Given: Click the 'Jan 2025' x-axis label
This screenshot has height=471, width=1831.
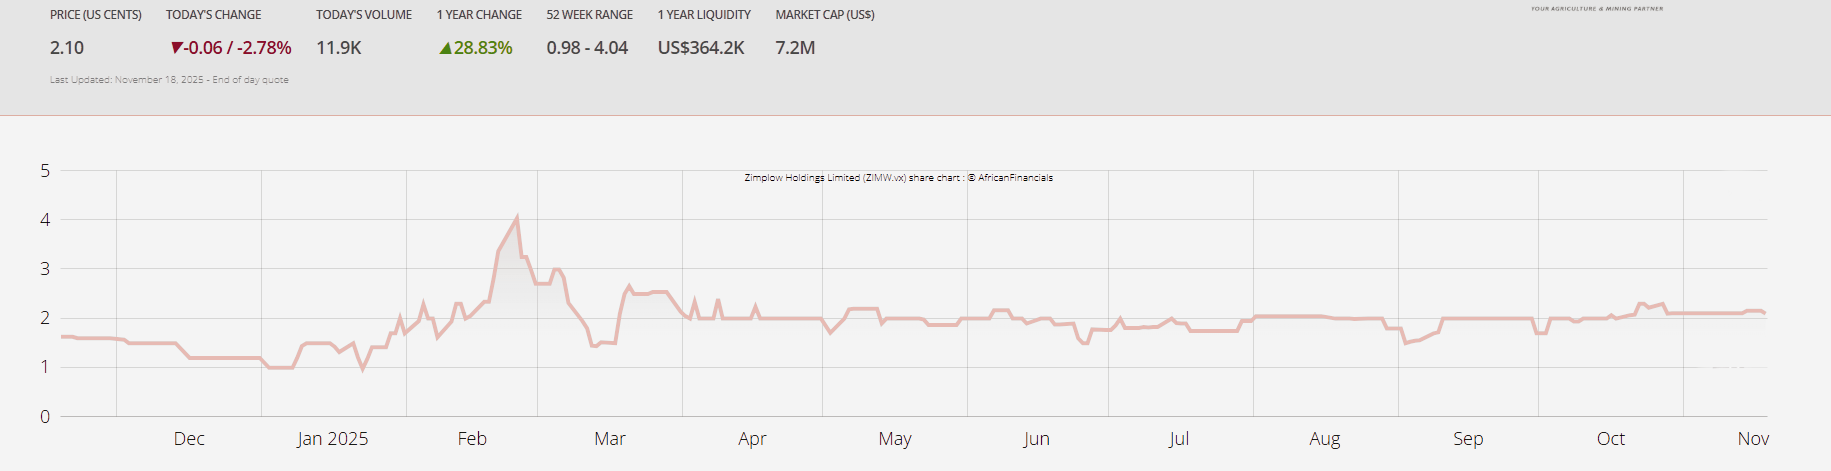Looking at the screenshot, I should coord(332,439).
